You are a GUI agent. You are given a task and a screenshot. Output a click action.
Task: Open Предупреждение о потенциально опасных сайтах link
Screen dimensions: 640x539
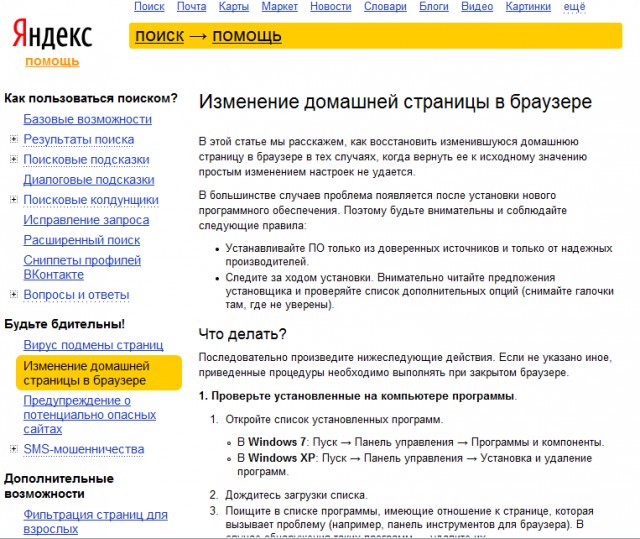pyautogui.click(x=90, y=415)
